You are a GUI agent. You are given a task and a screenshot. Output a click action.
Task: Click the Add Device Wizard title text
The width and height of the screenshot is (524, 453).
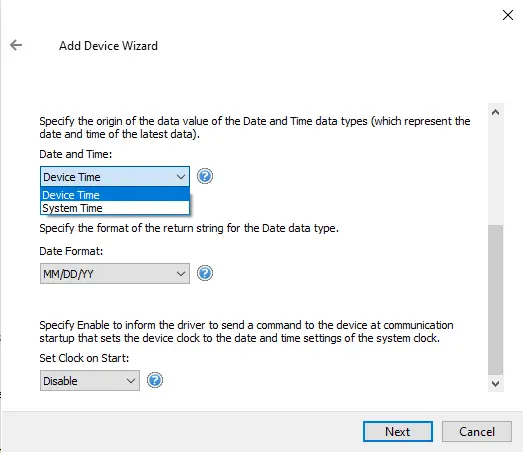(x=108, y=46)
